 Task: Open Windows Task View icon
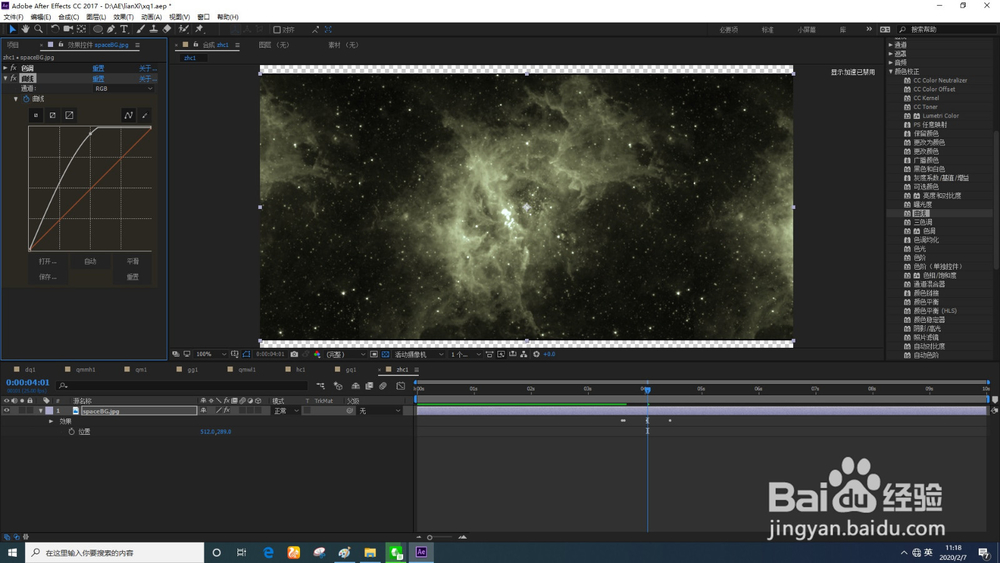[241, 552]
